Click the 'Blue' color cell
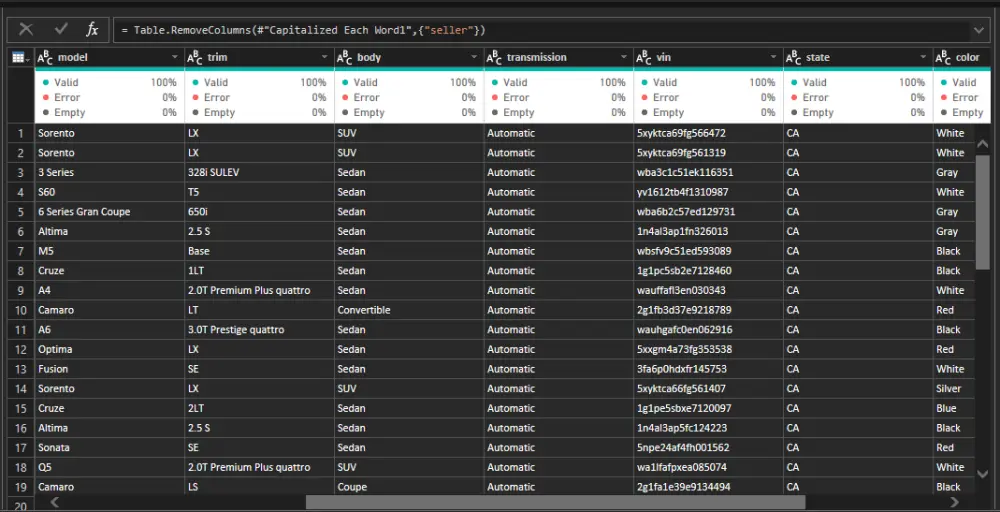Image resolution: width=1000 pixels, height=512 pixels. pyautogui.click(x=954, y=408)
